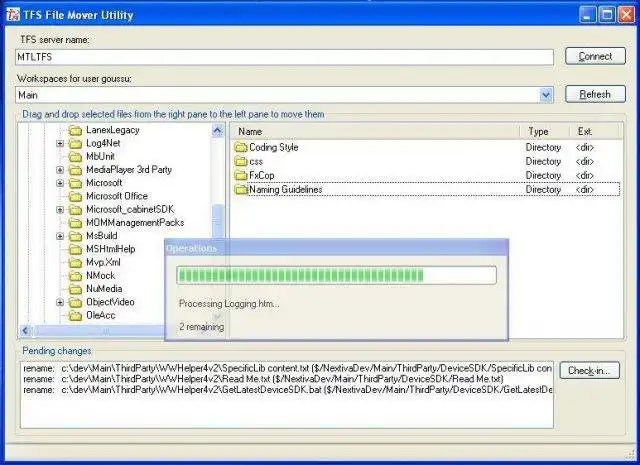Select the Coding Style directory row
Viewport: 640px width, 465px height.
(427, 147)
